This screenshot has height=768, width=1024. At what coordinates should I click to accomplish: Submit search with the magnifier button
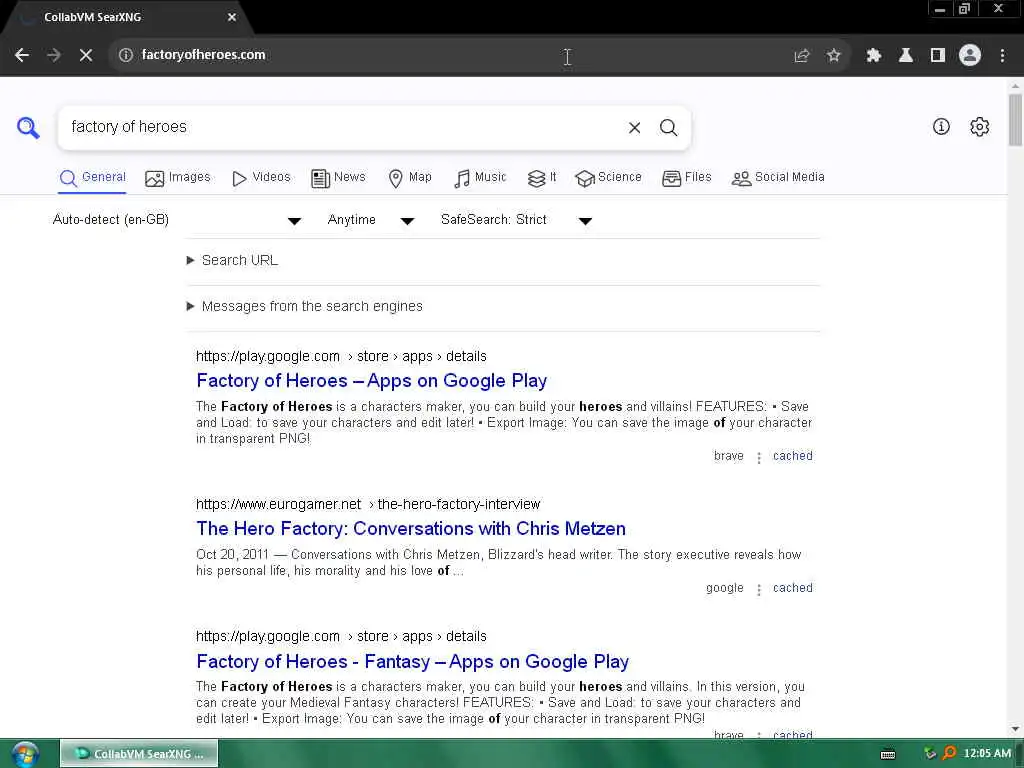(668, 127)
